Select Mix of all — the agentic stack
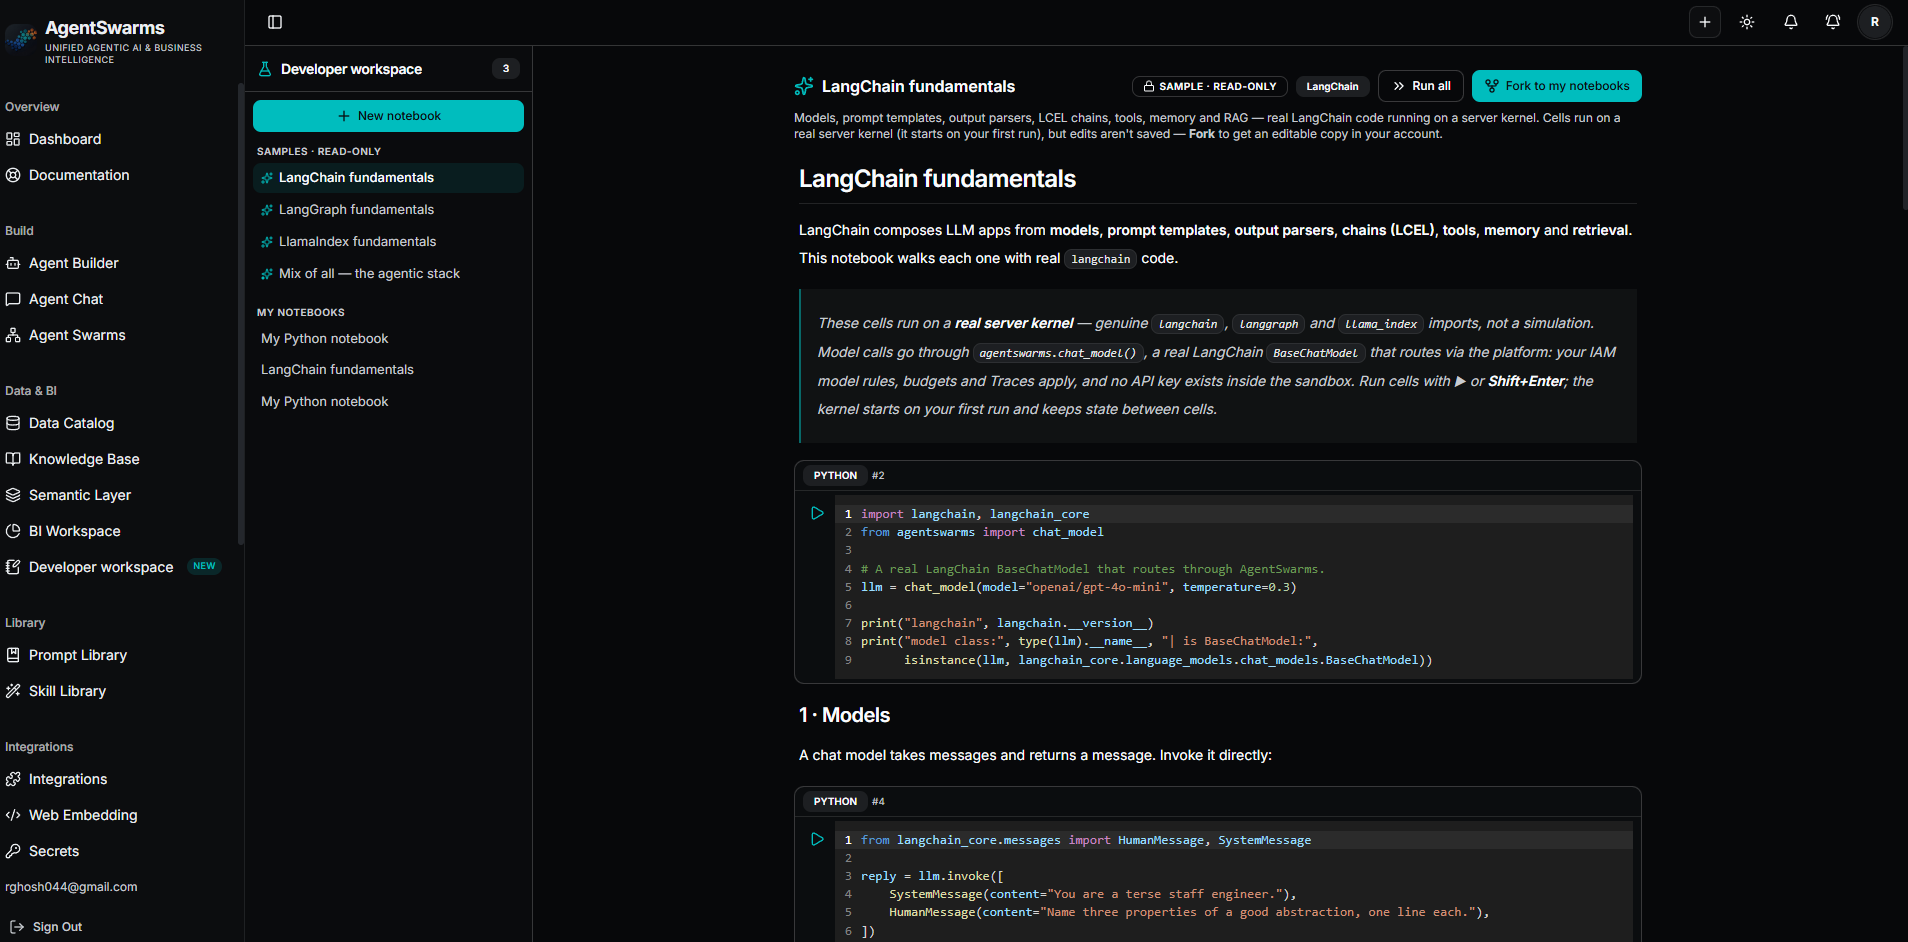Viewport: 1908px width, 942px height. click(x=388, y=274)
